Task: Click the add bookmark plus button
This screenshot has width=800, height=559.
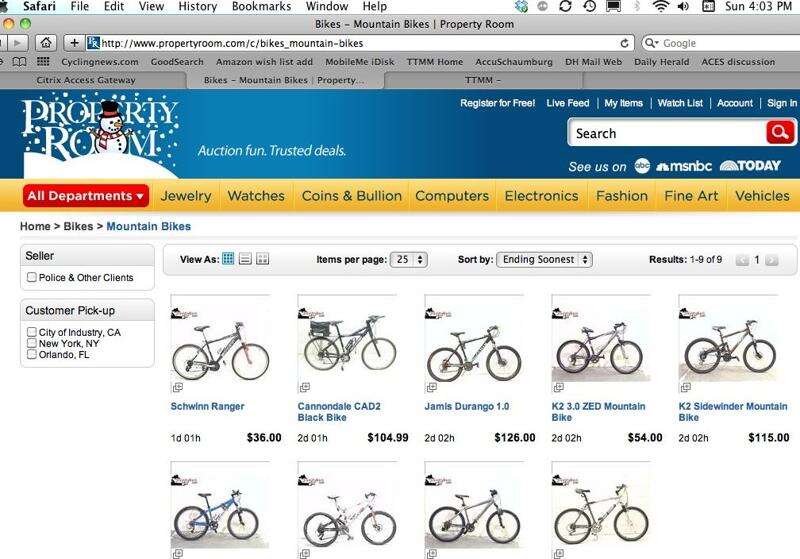Action: point(74,43)
